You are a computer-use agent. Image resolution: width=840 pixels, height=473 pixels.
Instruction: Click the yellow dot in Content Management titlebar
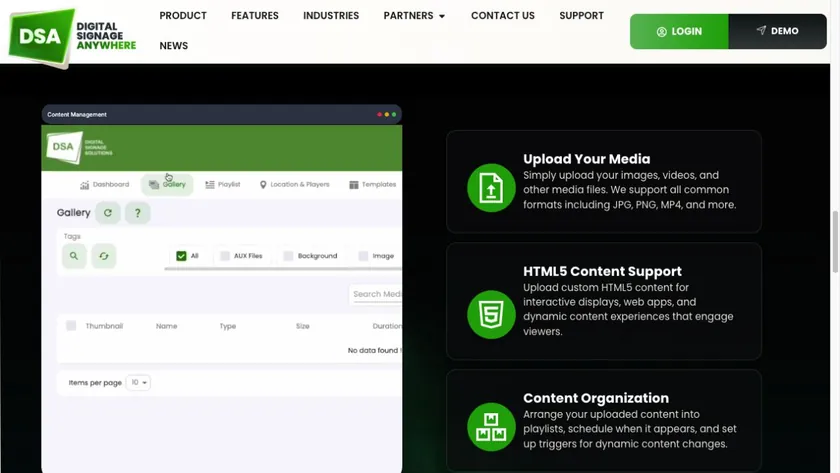tap(387, 115)
